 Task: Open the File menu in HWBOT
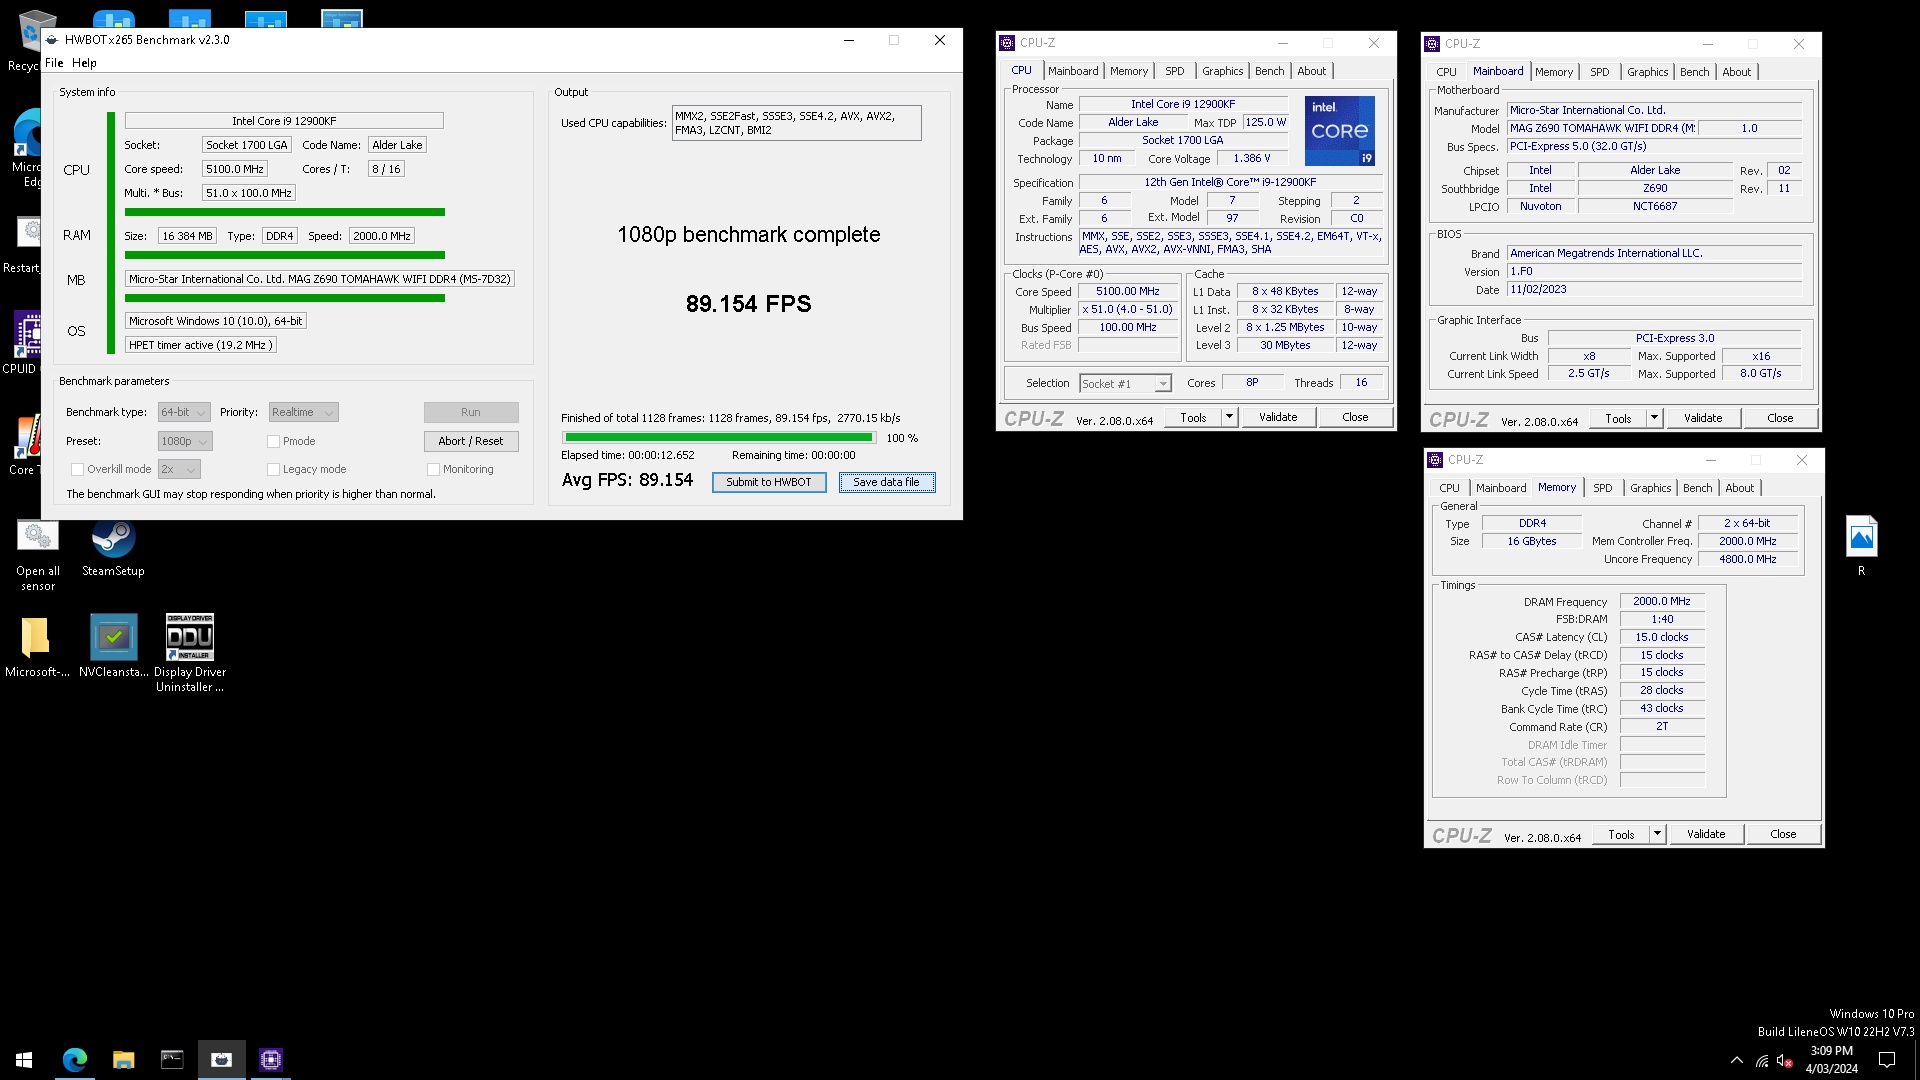(x=54, y=63)
